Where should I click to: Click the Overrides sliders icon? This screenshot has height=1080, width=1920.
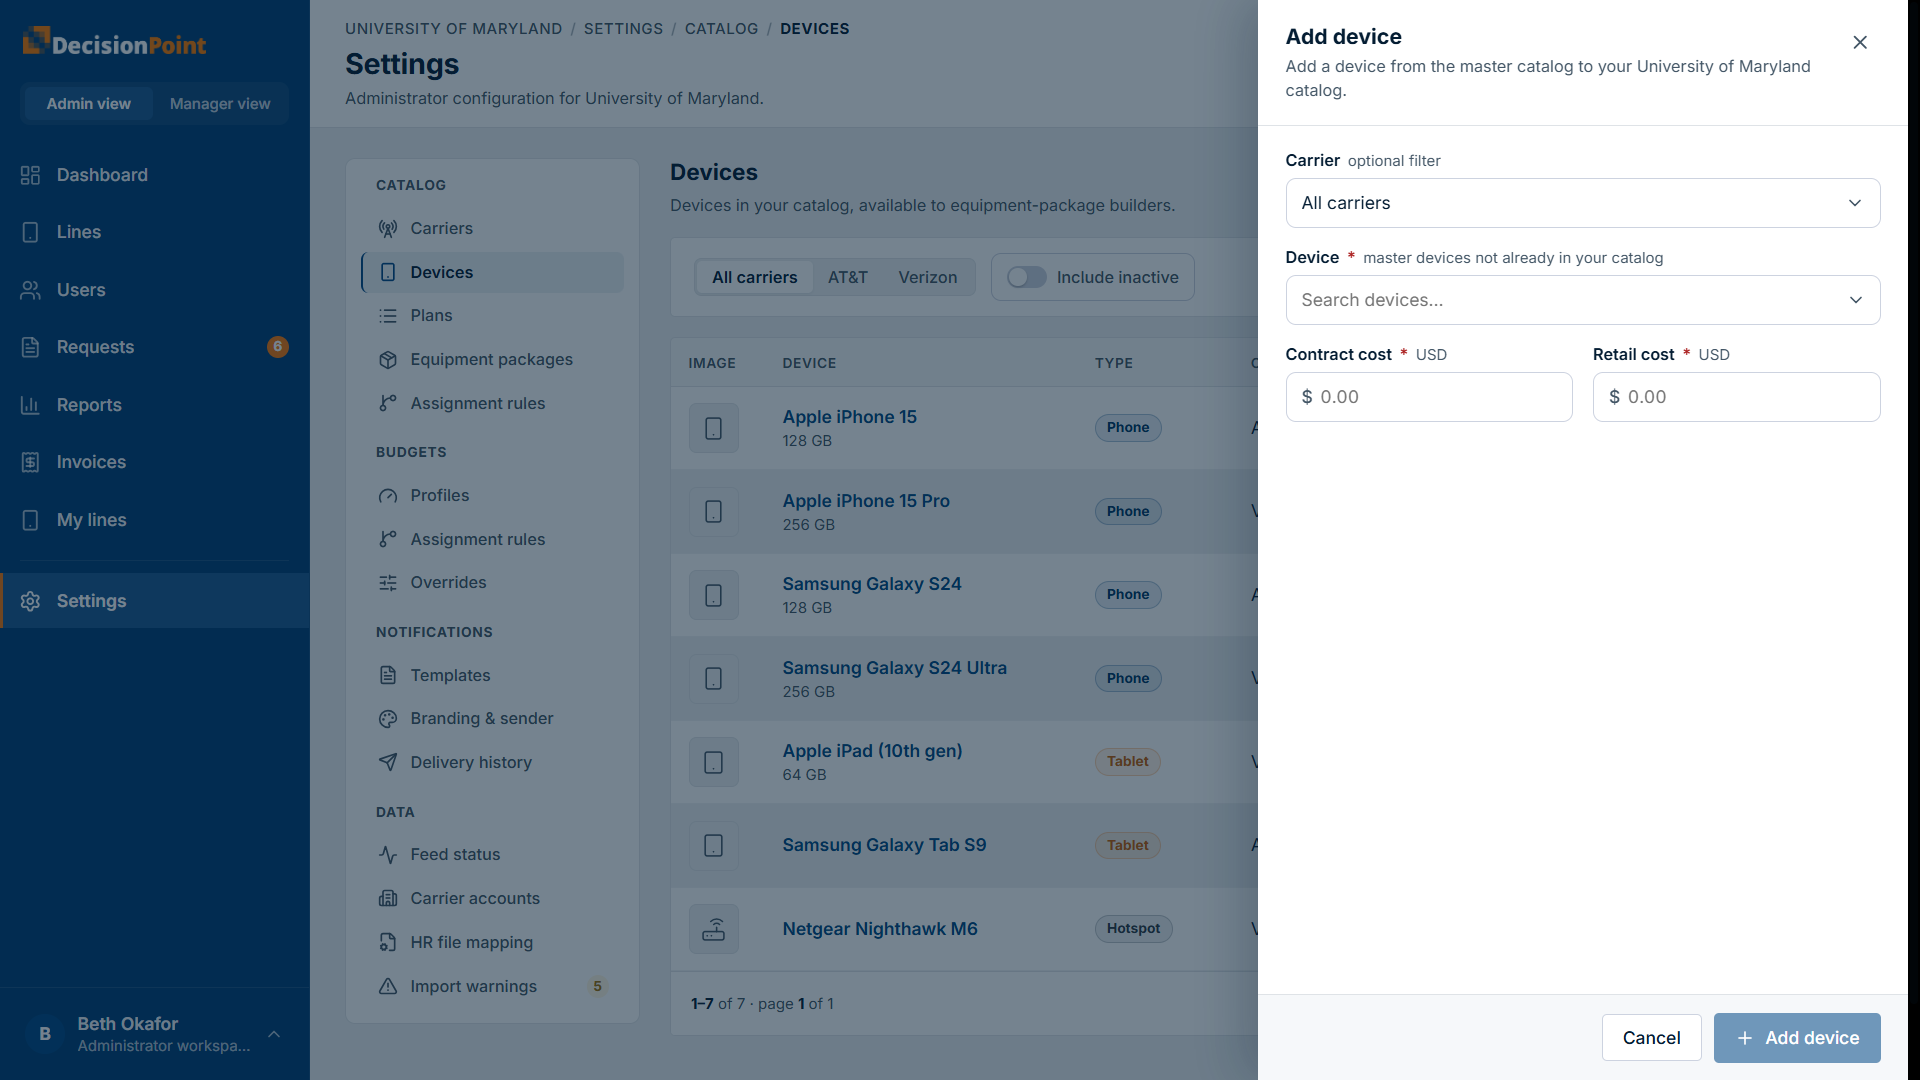click(388, 583)
